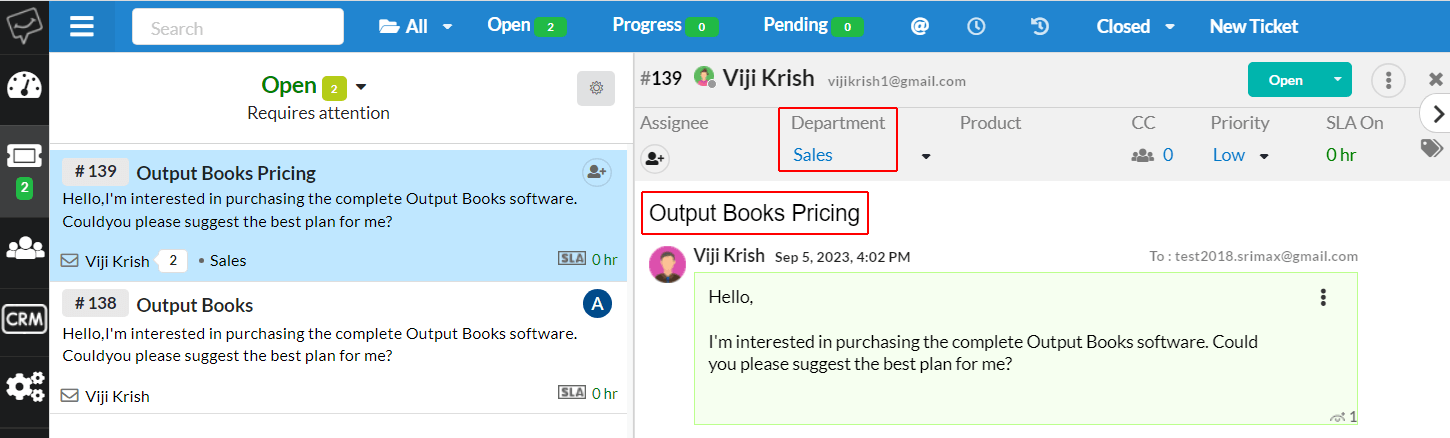Open the settings gears icon in sidebar
The image size is (1450, 438).
click(x=24, y=386)
